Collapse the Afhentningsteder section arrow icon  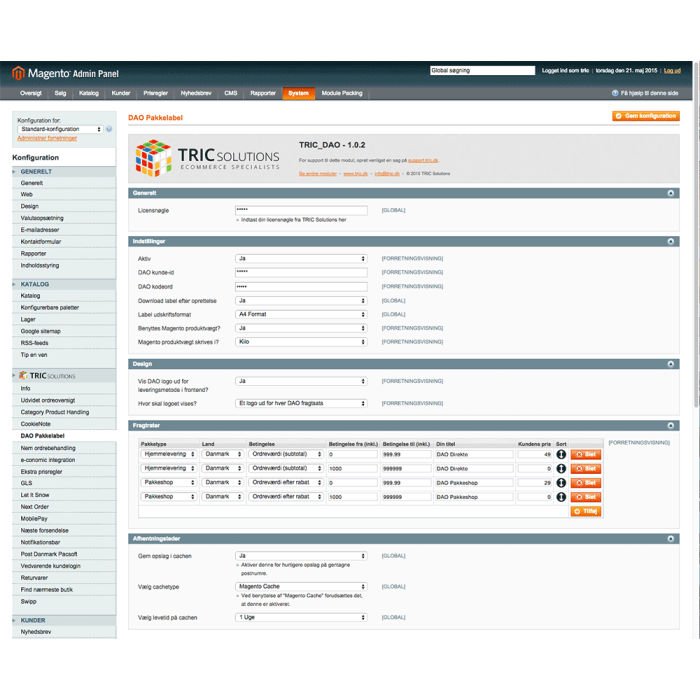pos(670,539)
